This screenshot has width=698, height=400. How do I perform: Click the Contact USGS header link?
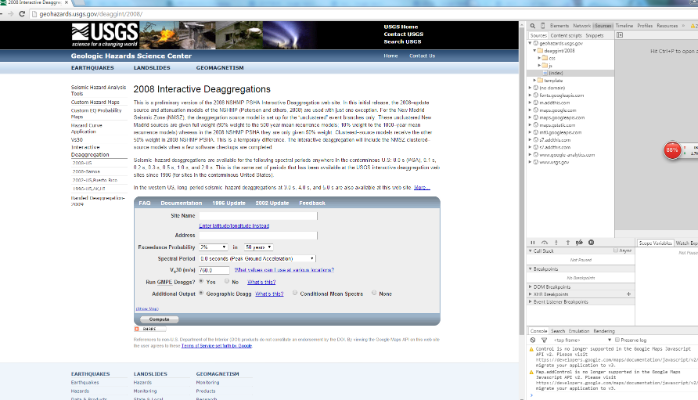[x=403, y=34]
